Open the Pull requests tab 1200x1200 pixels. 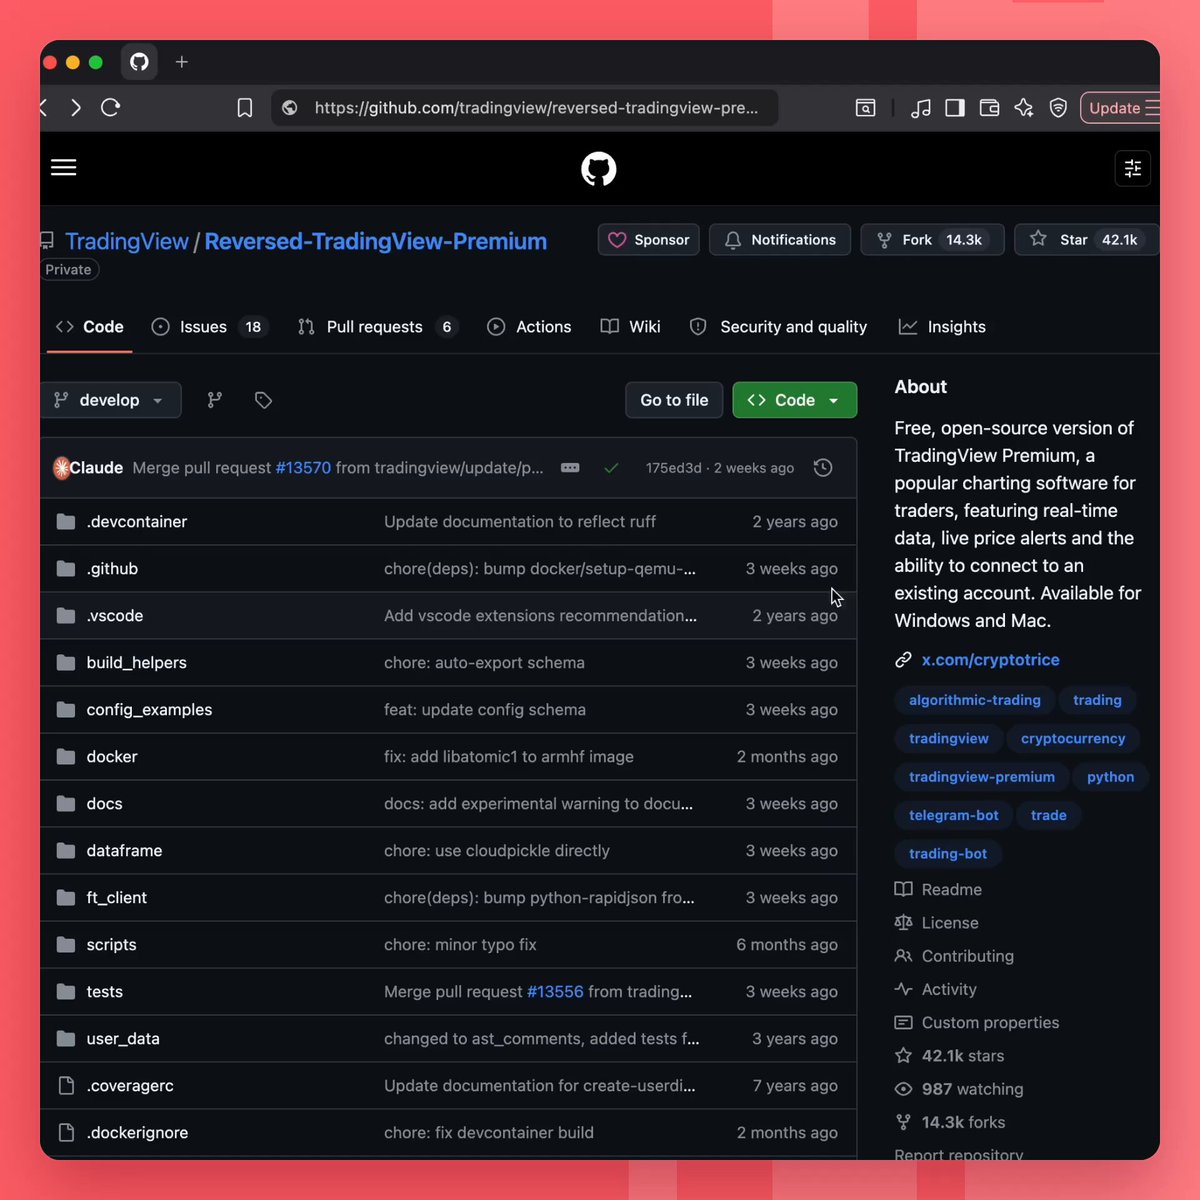click(377, 327)
